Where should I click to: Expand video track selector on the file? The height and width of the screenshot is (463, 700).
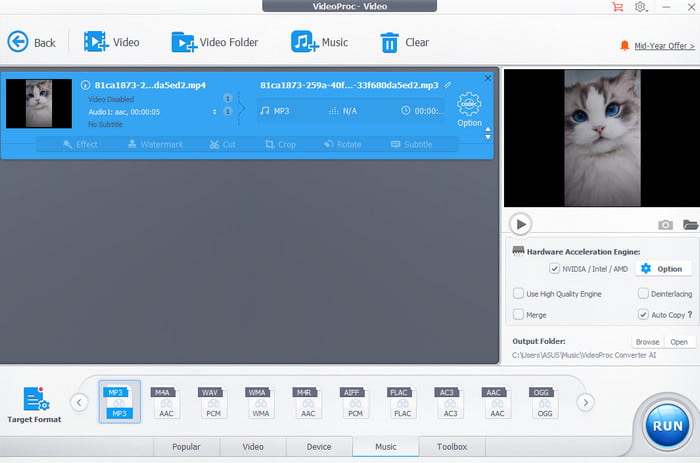tap(227, 98)
